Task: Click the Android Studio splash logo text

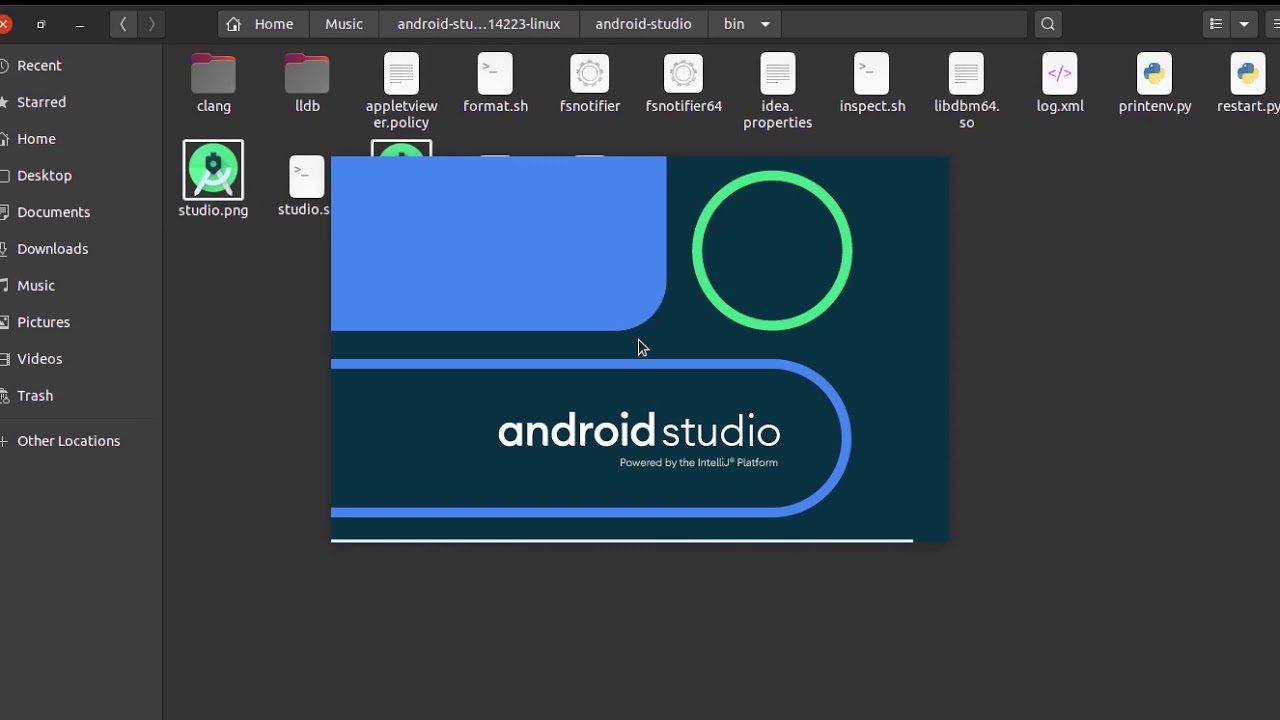Action: click(x=639, y=431)
